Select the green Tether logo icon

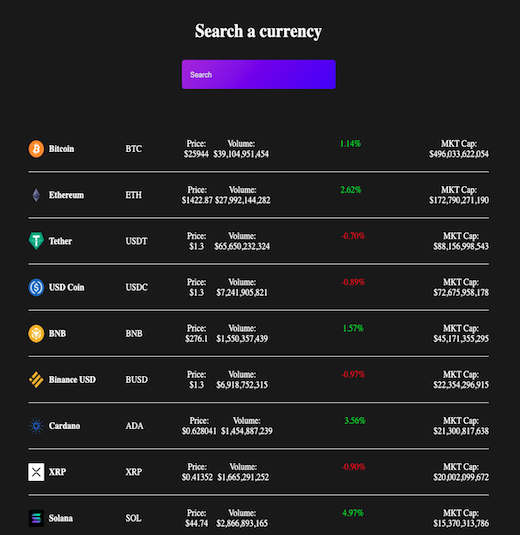click(x=36, y=241)
